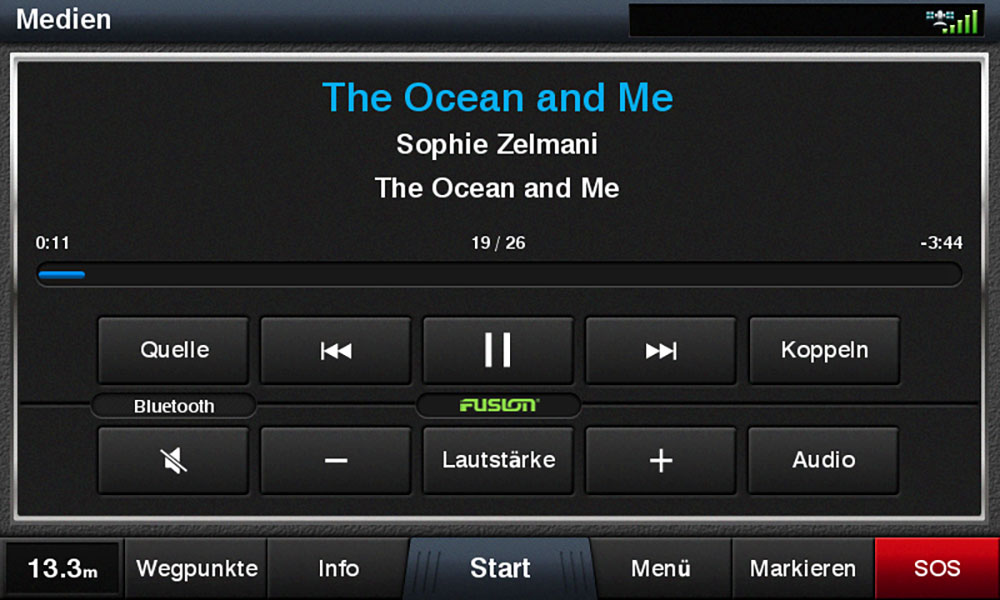Increase volume with the plus button
1000x600 pixels.
661,460
